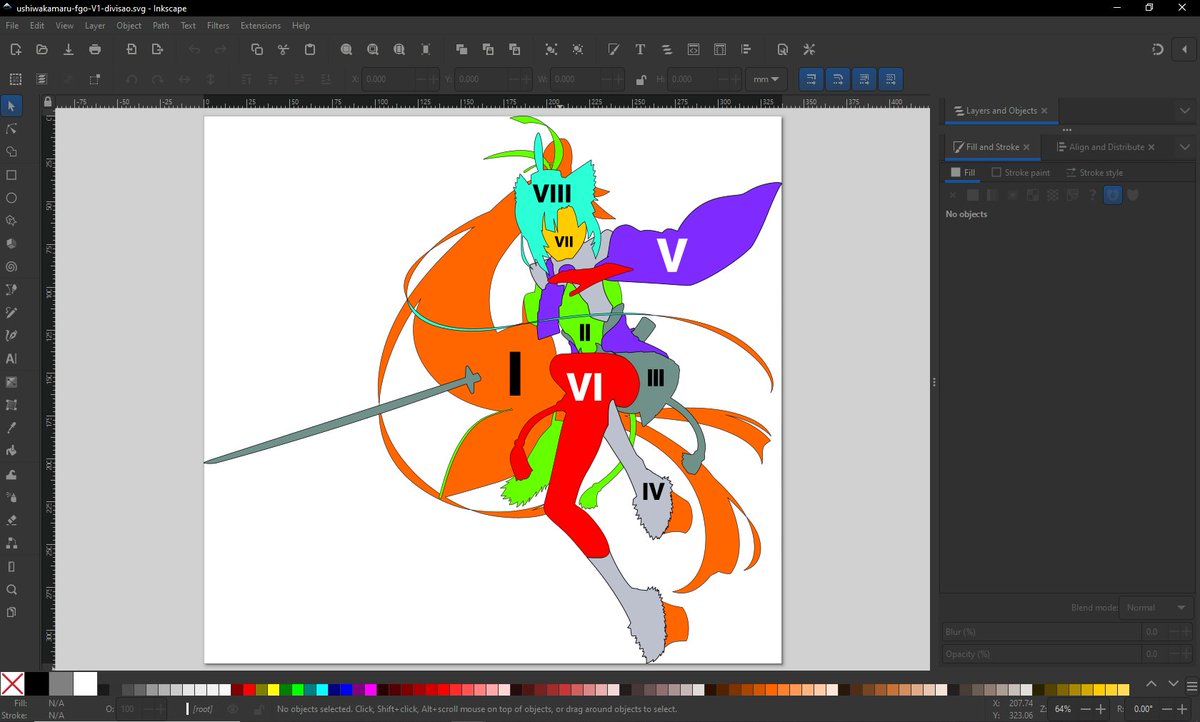
Task: Select the Node edit tool
Action: tap(12, 129)
